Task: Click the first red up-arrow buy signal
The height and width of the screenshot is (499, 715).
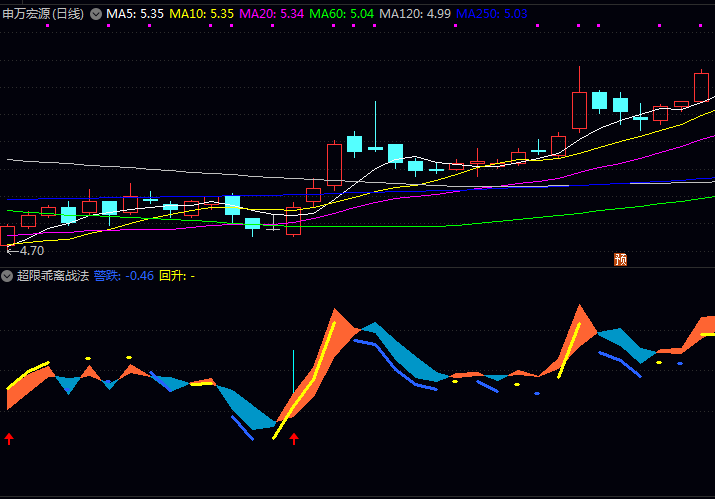Action: point(9,438)
